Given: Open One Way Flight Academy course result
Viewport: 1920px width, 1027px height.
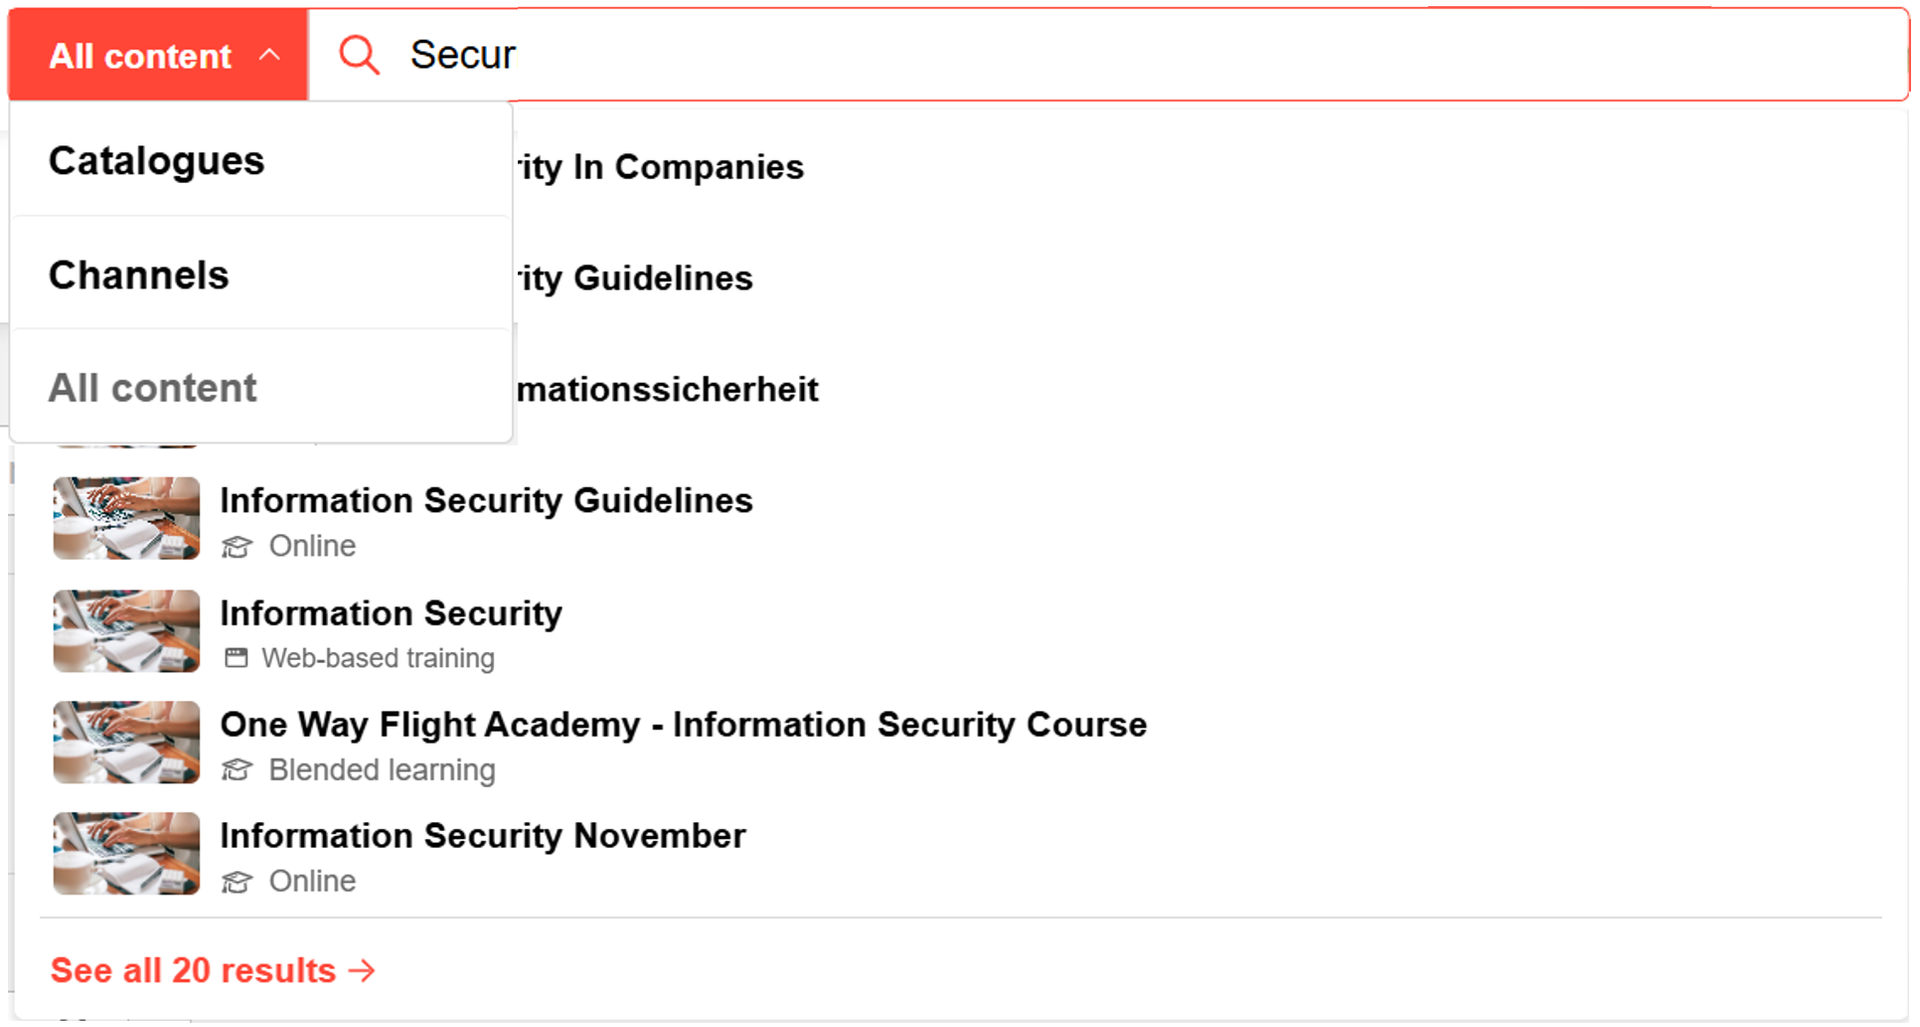Looking at the screenshot, I should (683, 724).
